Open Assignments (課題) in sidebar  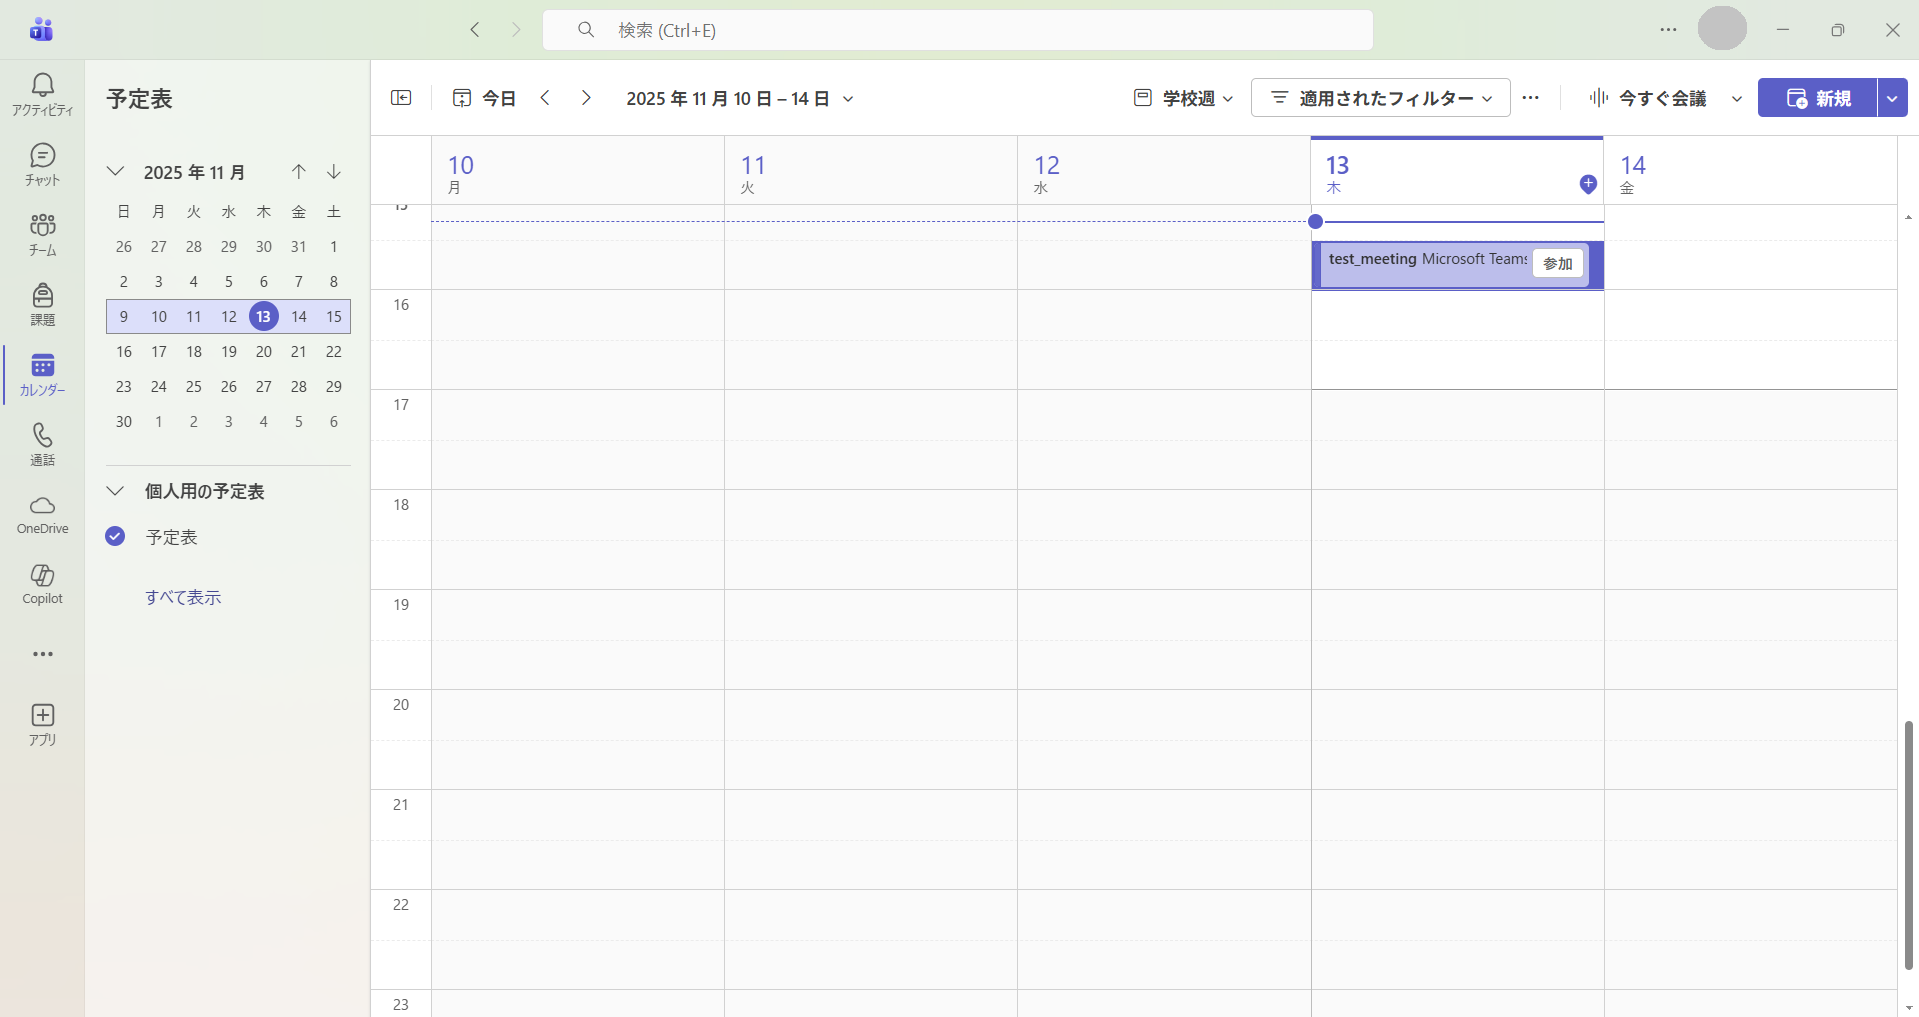(x=42, y=304)
